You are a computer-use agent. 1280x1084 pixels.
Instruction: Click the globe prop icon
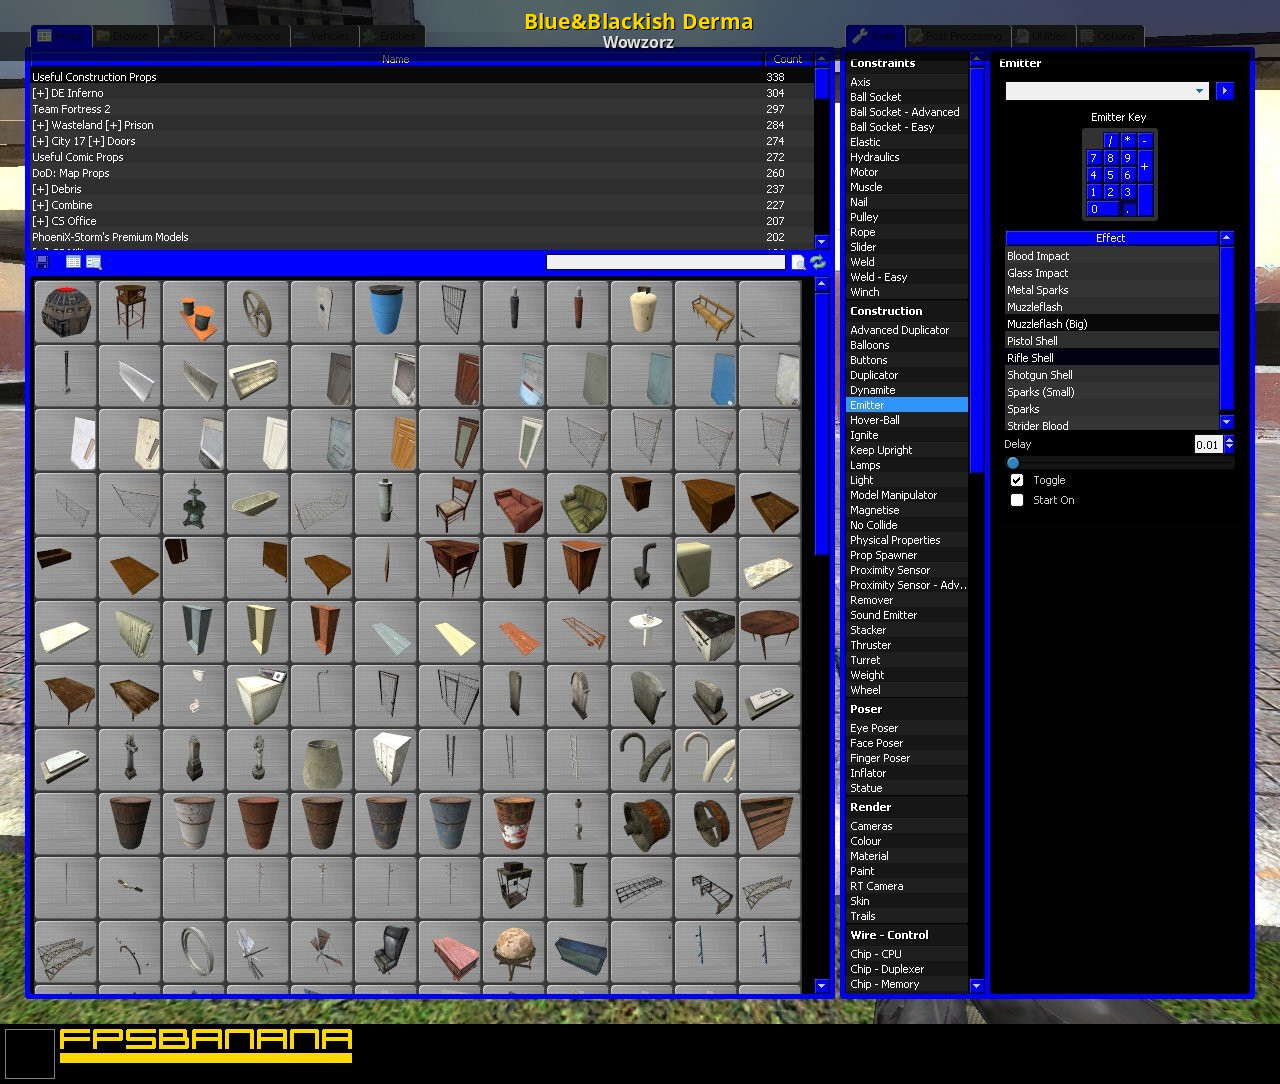514,950
